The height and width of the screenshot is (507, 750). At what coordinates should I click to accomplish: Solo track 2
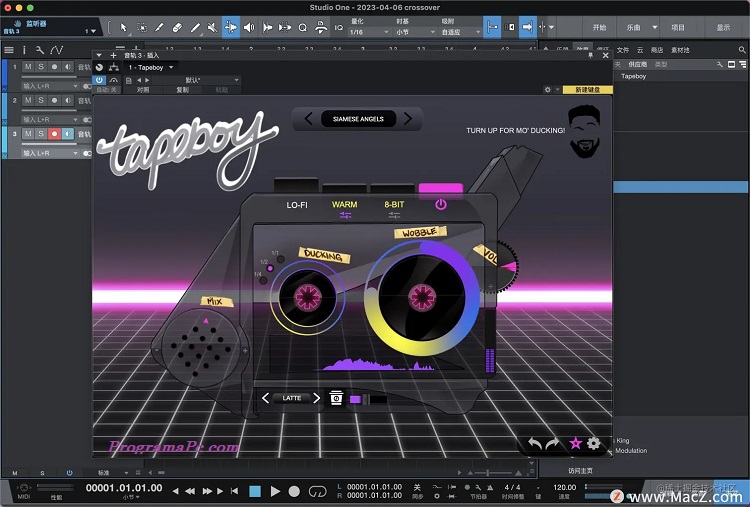tap(41, 100)
